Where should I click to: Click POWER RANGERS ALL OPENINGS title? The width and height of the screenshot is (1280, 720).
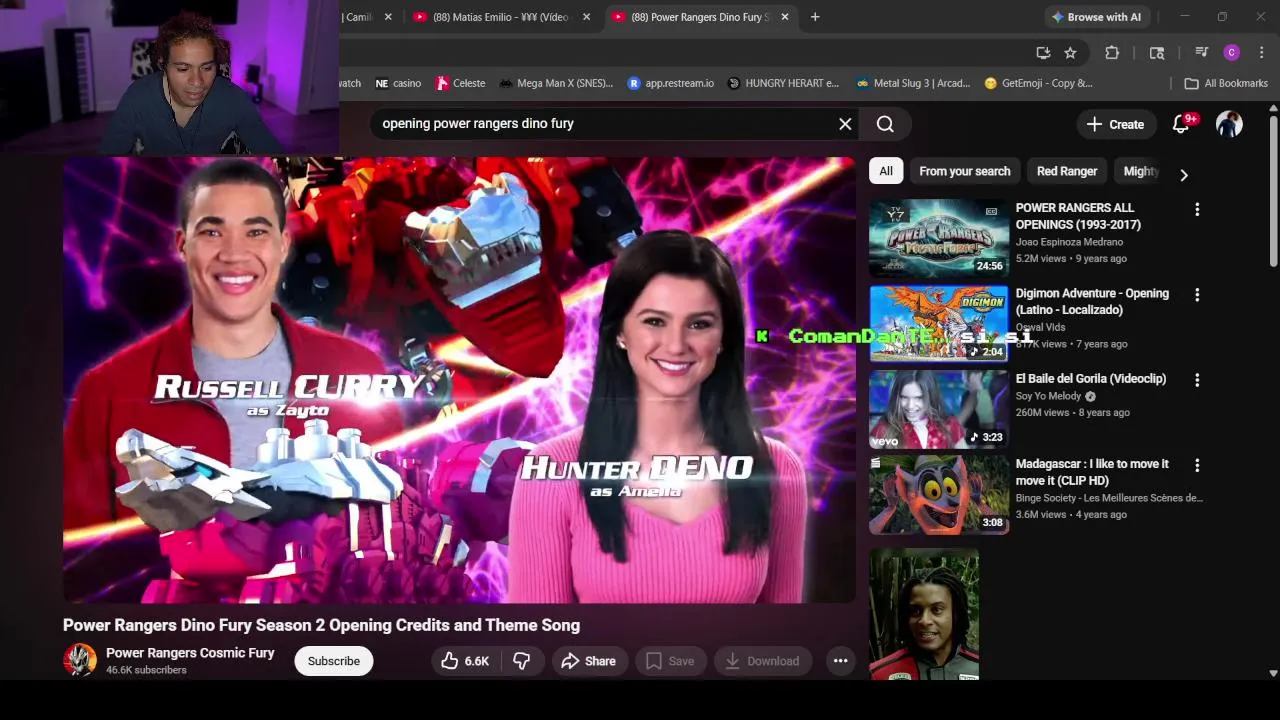1078,216
